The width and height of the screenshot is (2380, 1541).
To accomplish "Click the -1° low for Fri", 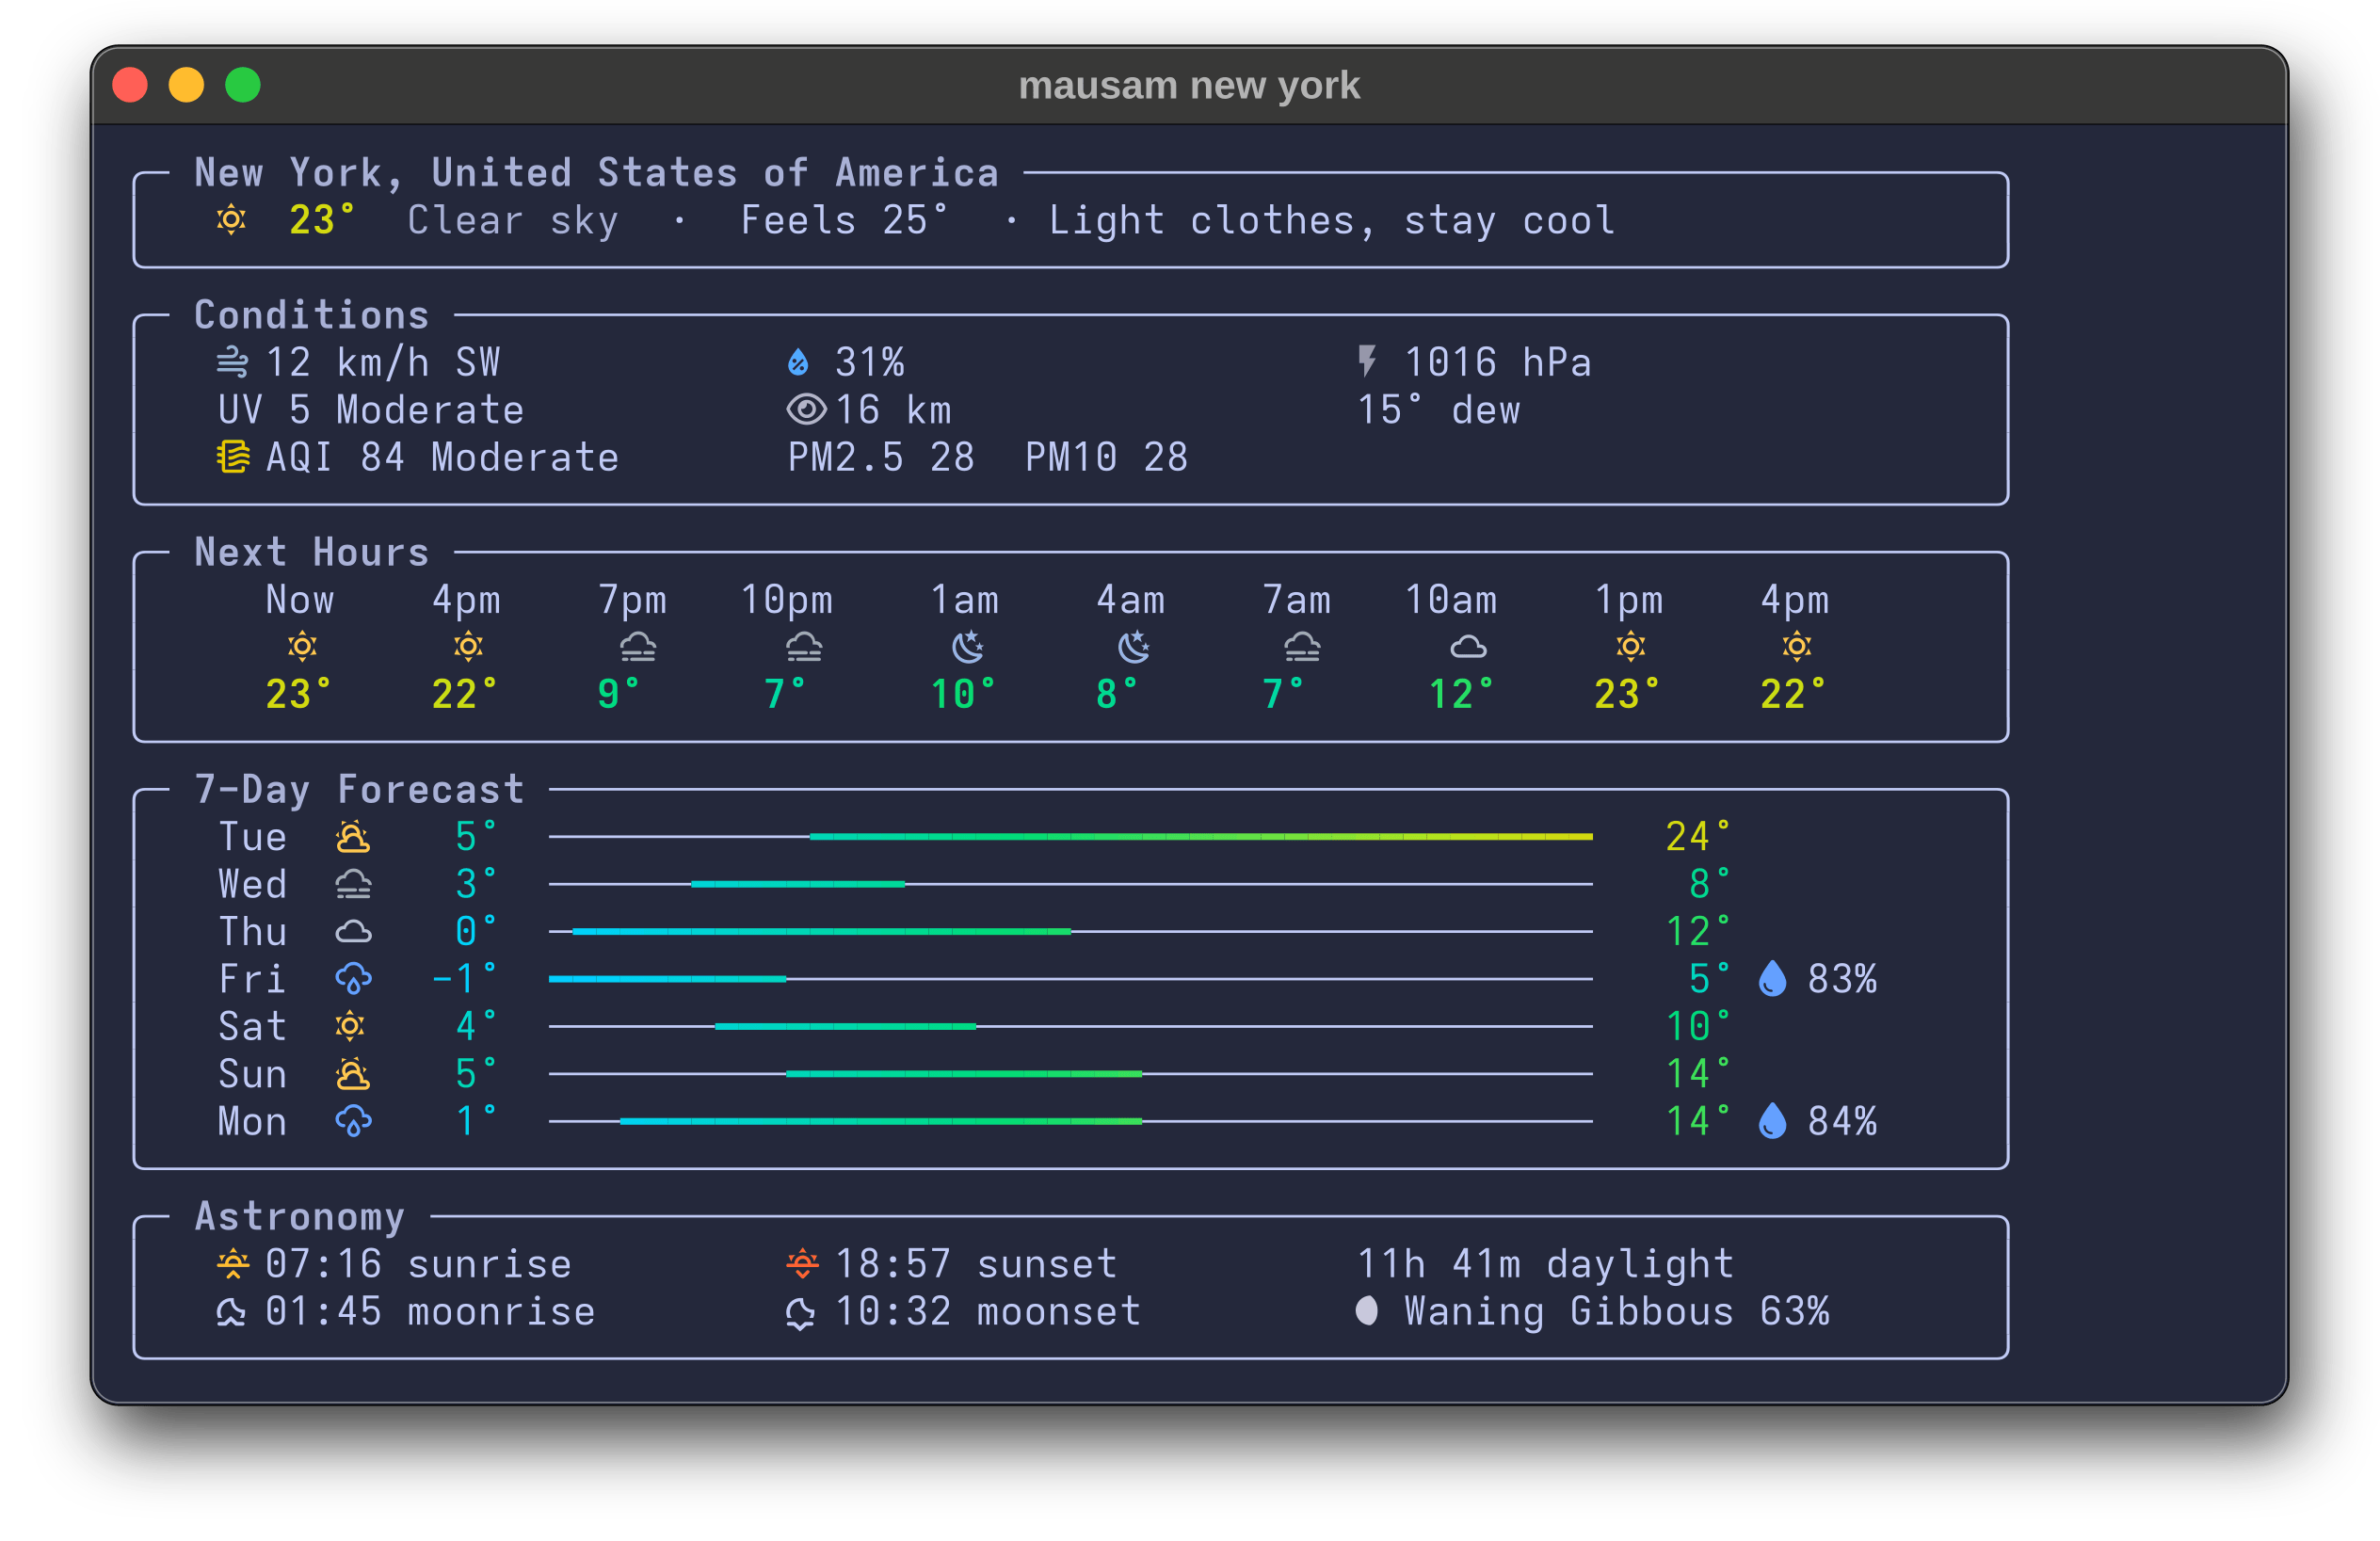I will coord(463,979).
